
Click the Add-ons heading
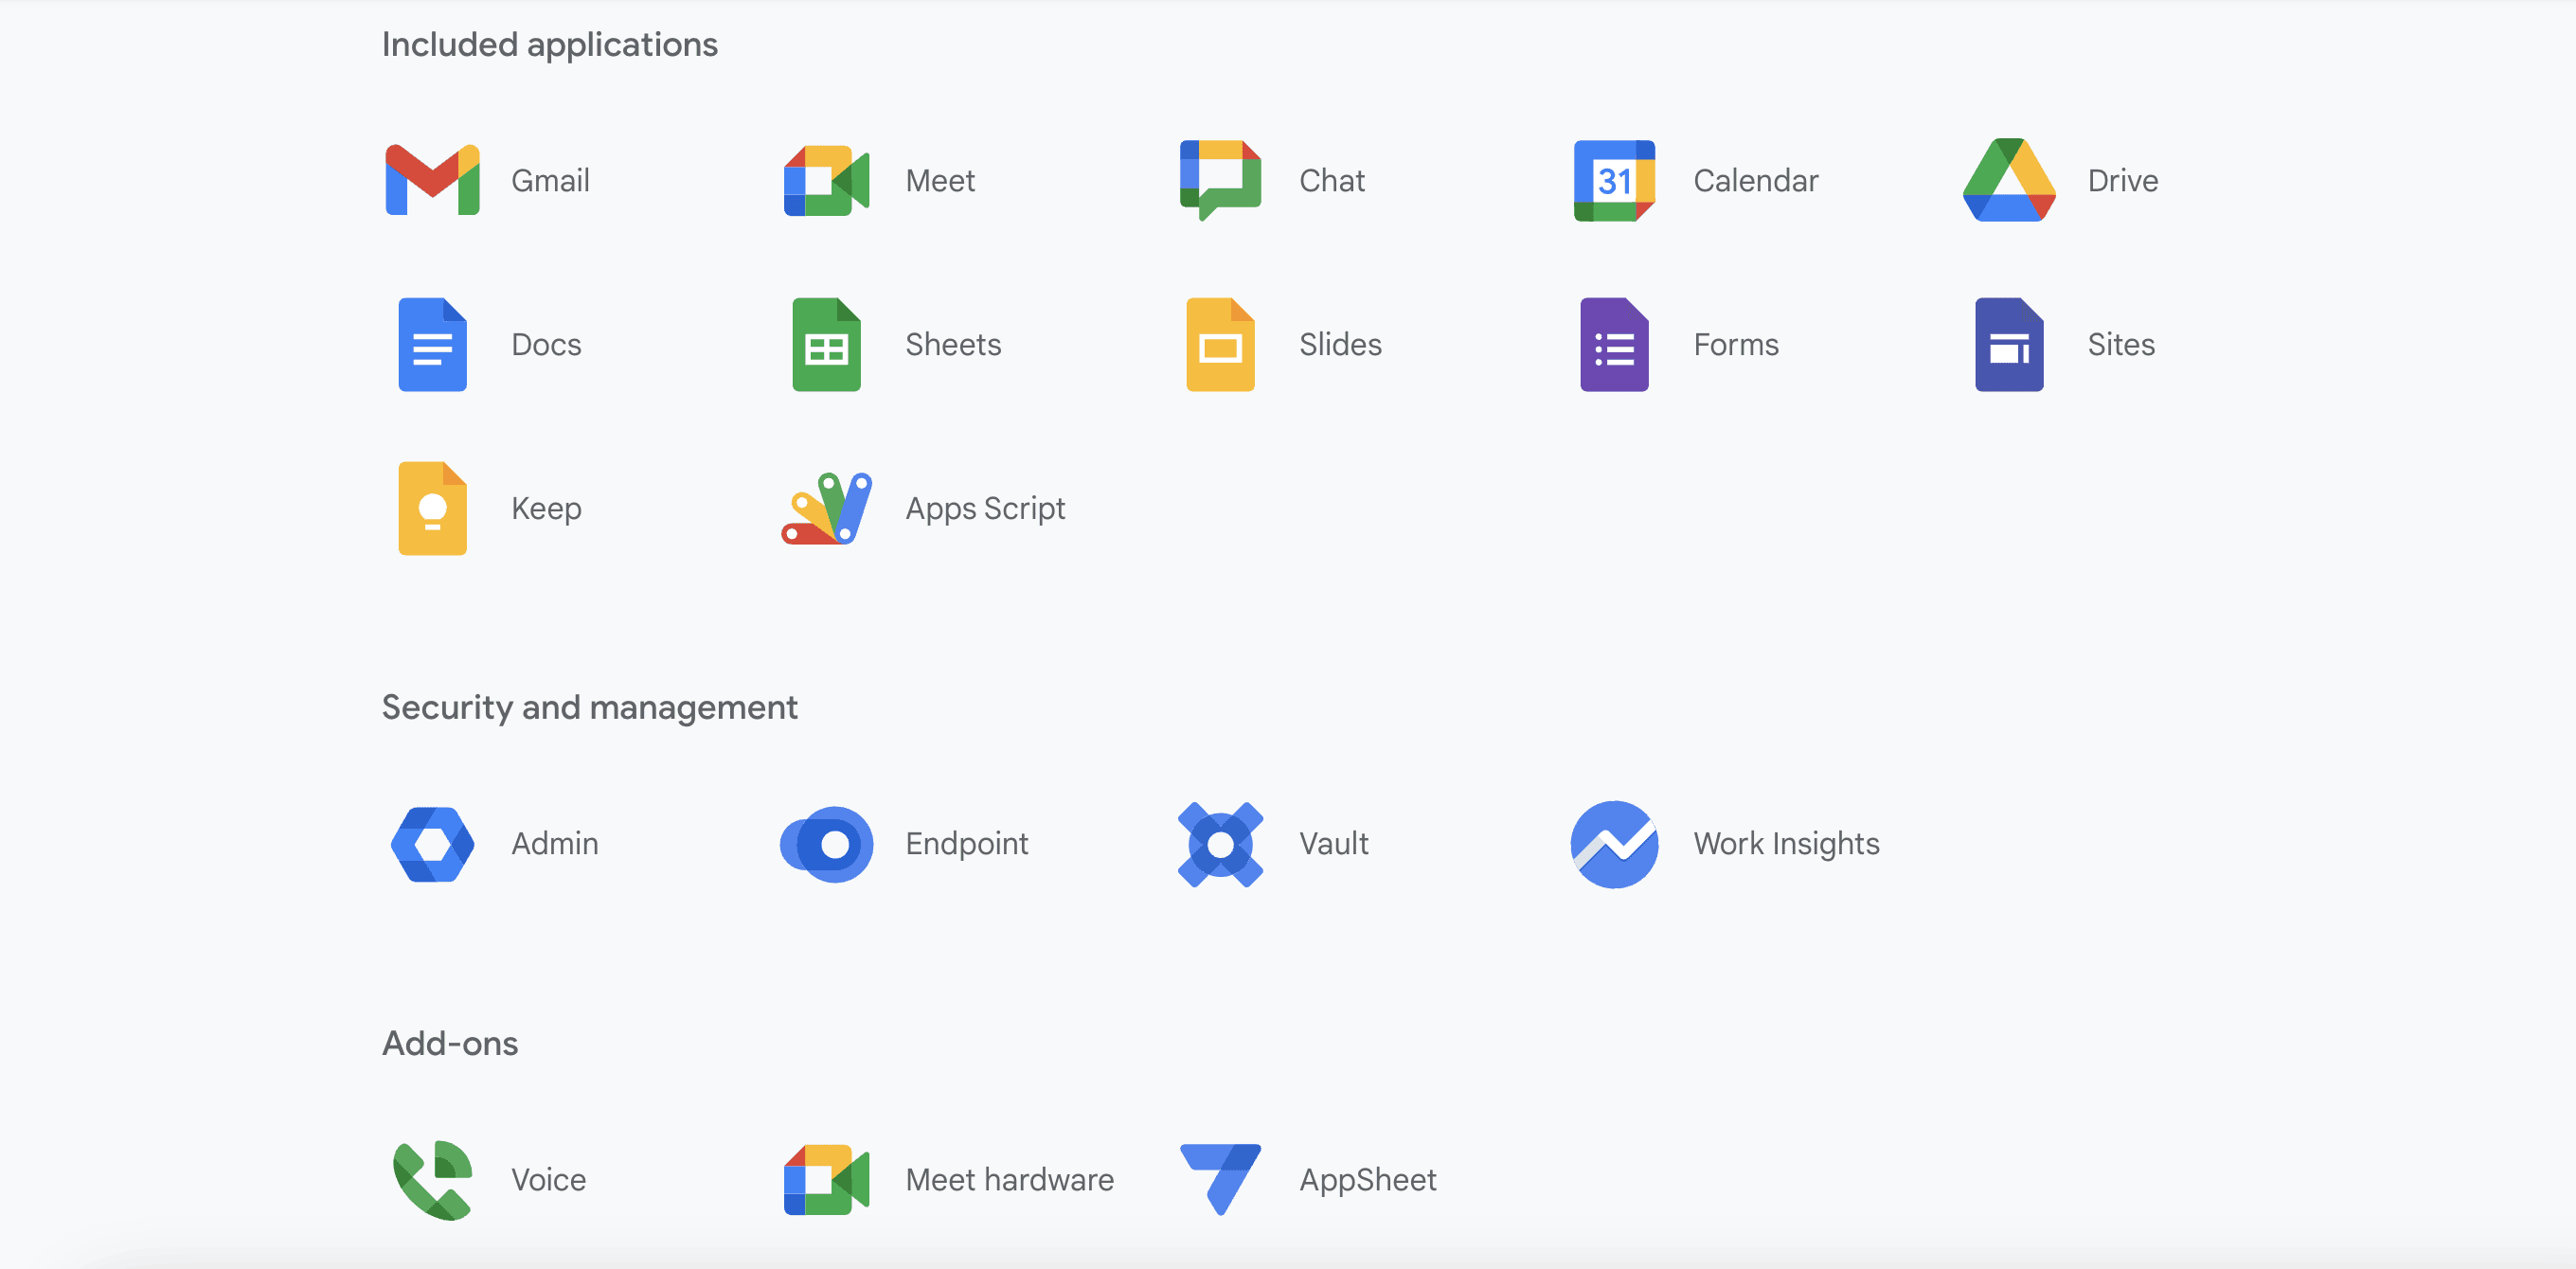coord(450,1044)
